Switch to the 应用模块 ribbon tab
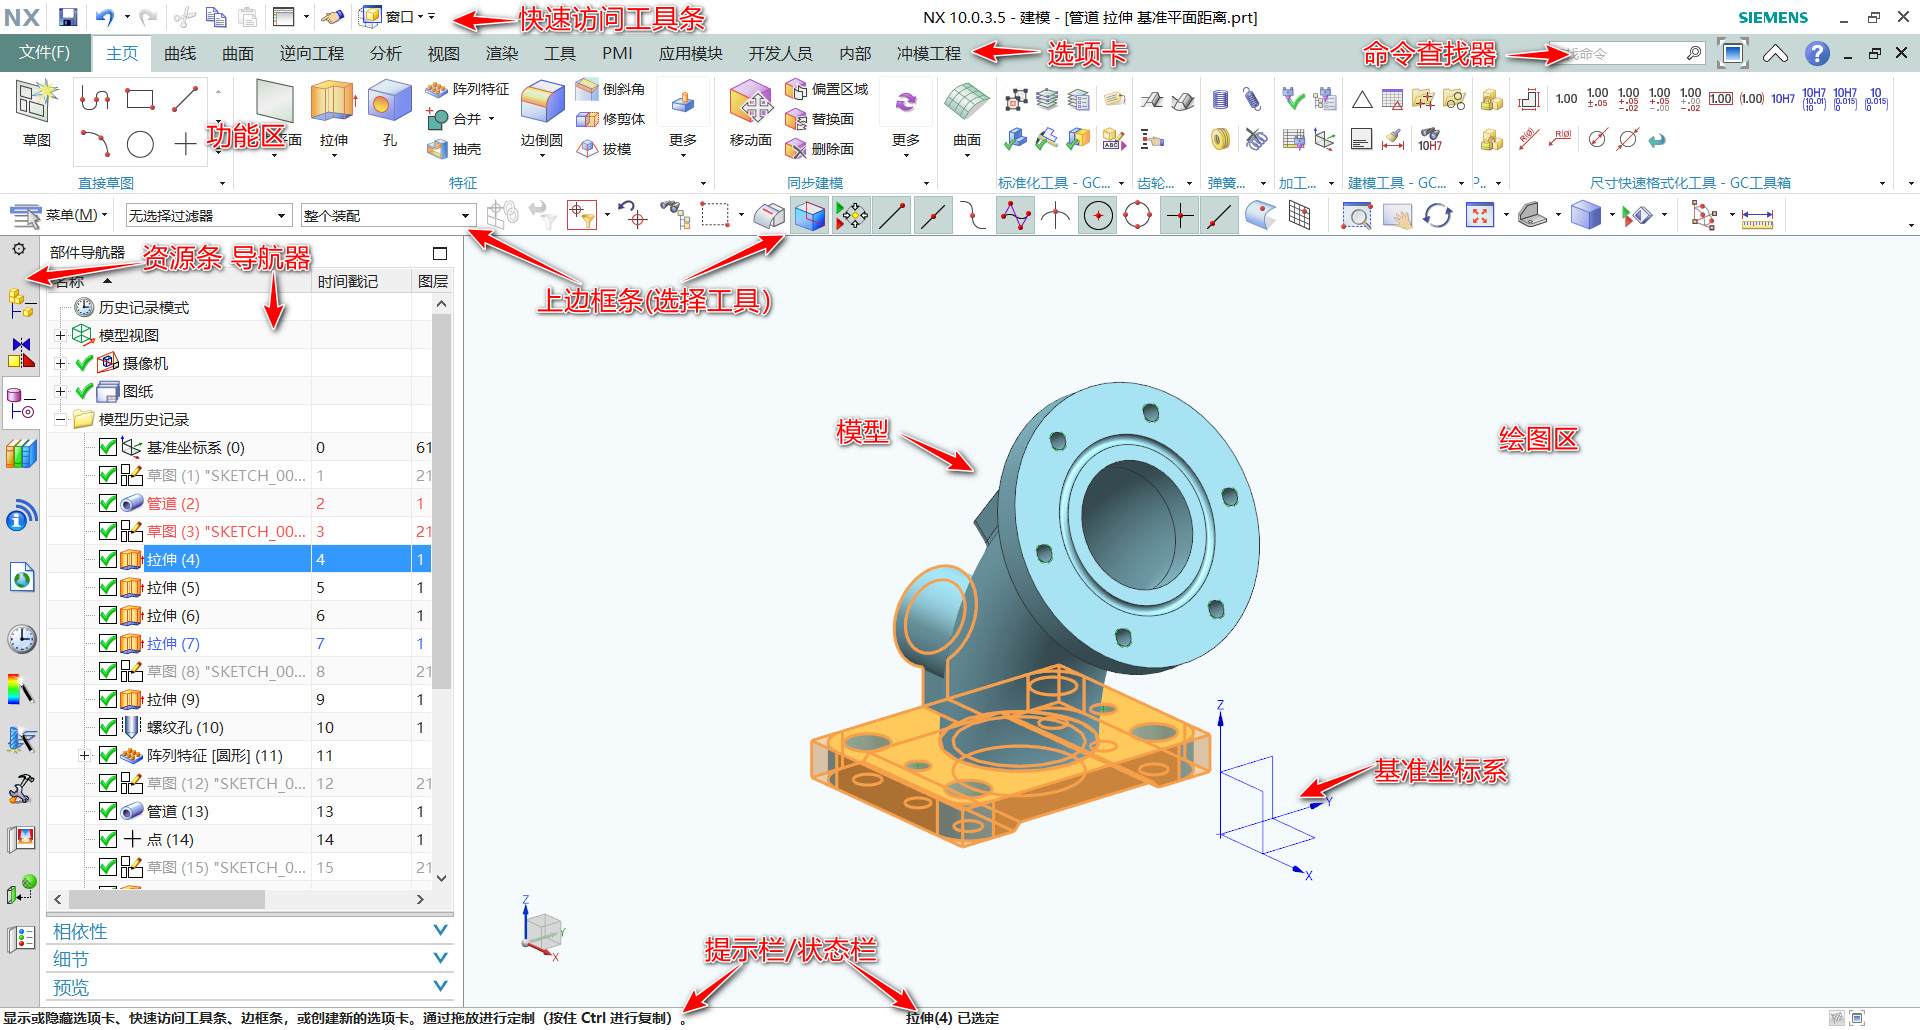 [x=691, y=53]
